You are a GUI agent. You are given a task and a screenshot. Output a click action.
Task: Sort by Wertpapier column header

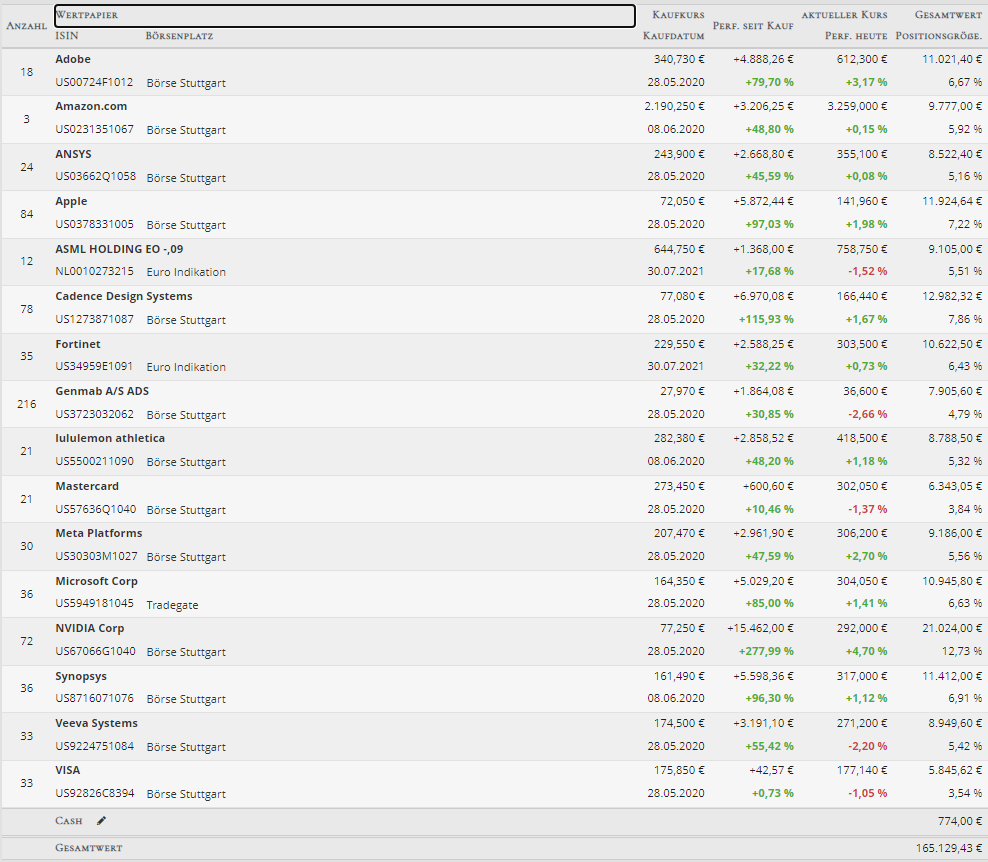coord(344,16)
